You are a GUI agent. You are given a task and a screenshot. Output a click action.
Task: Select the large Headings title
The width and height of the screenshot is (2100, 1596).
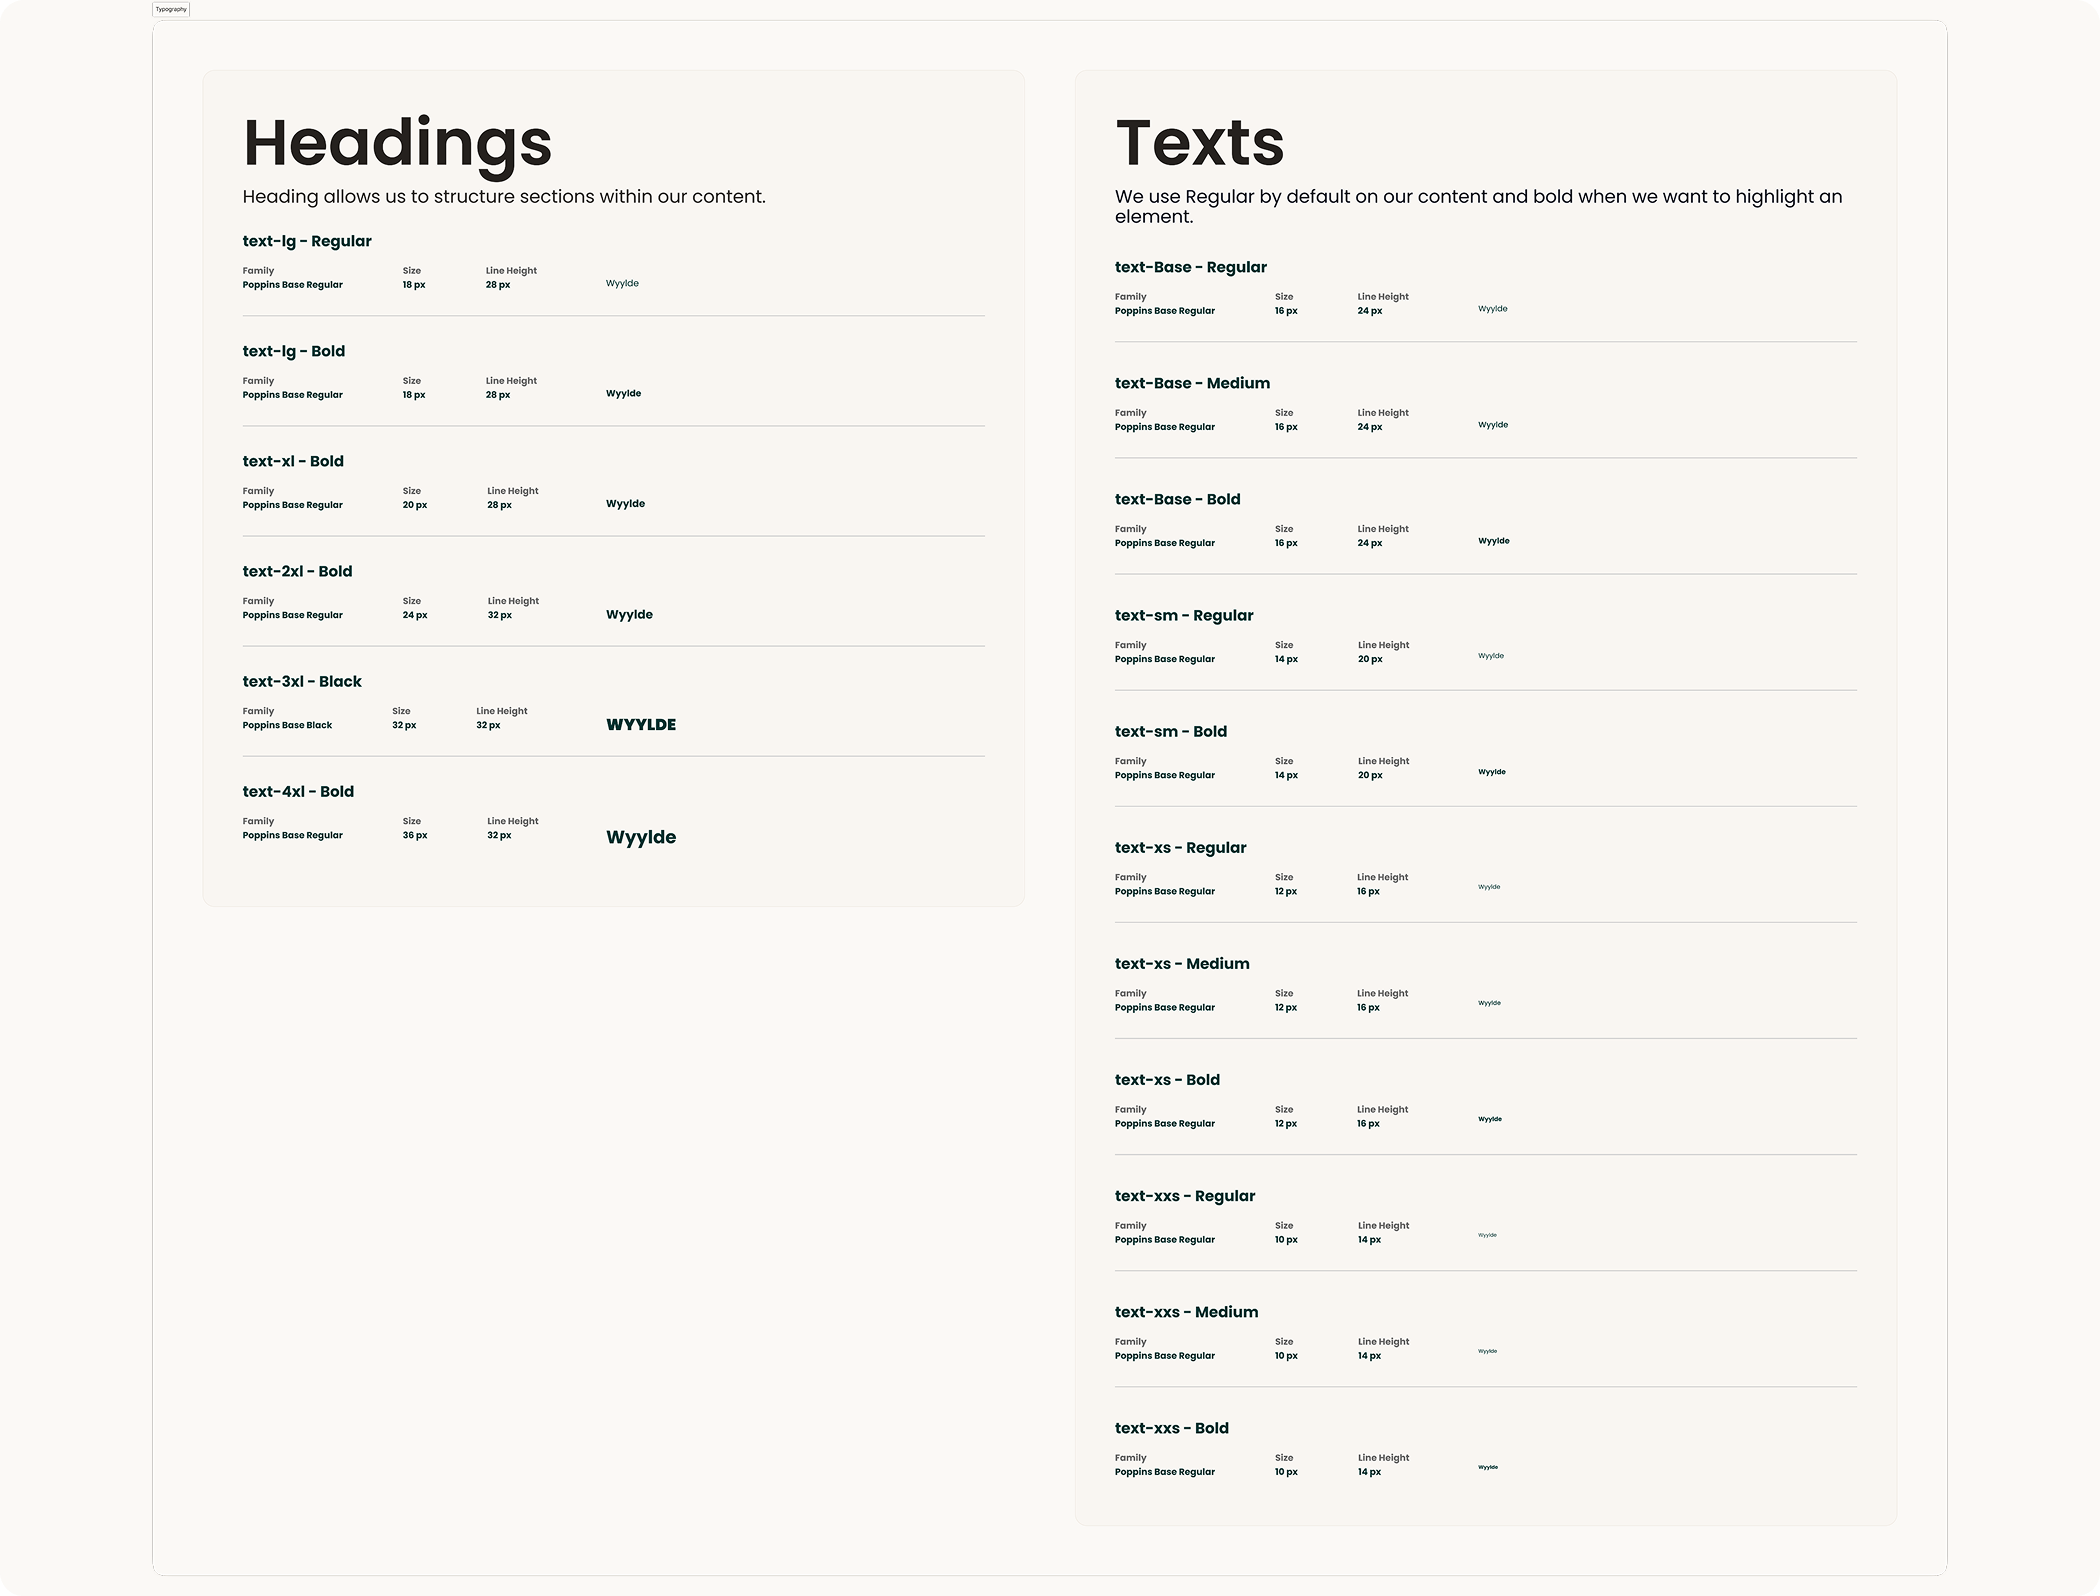click(397, 144)
